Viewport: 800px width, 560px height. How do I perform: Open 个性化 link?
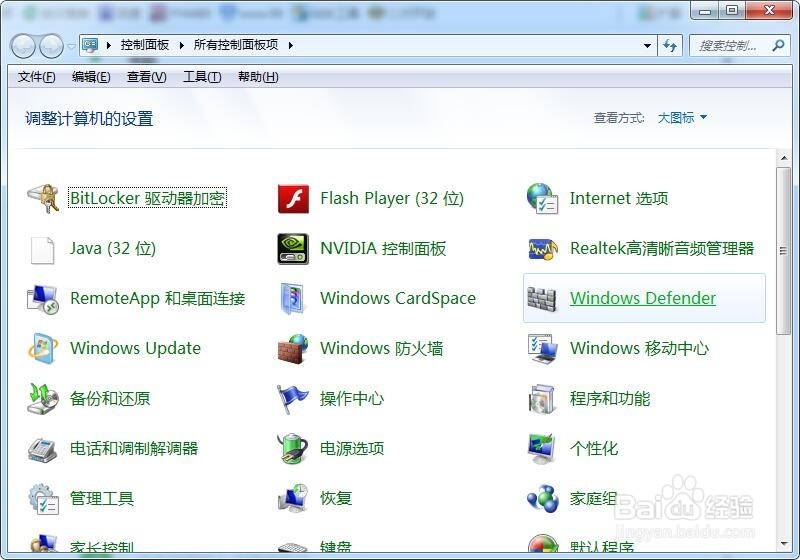click(x=593, y=448)
